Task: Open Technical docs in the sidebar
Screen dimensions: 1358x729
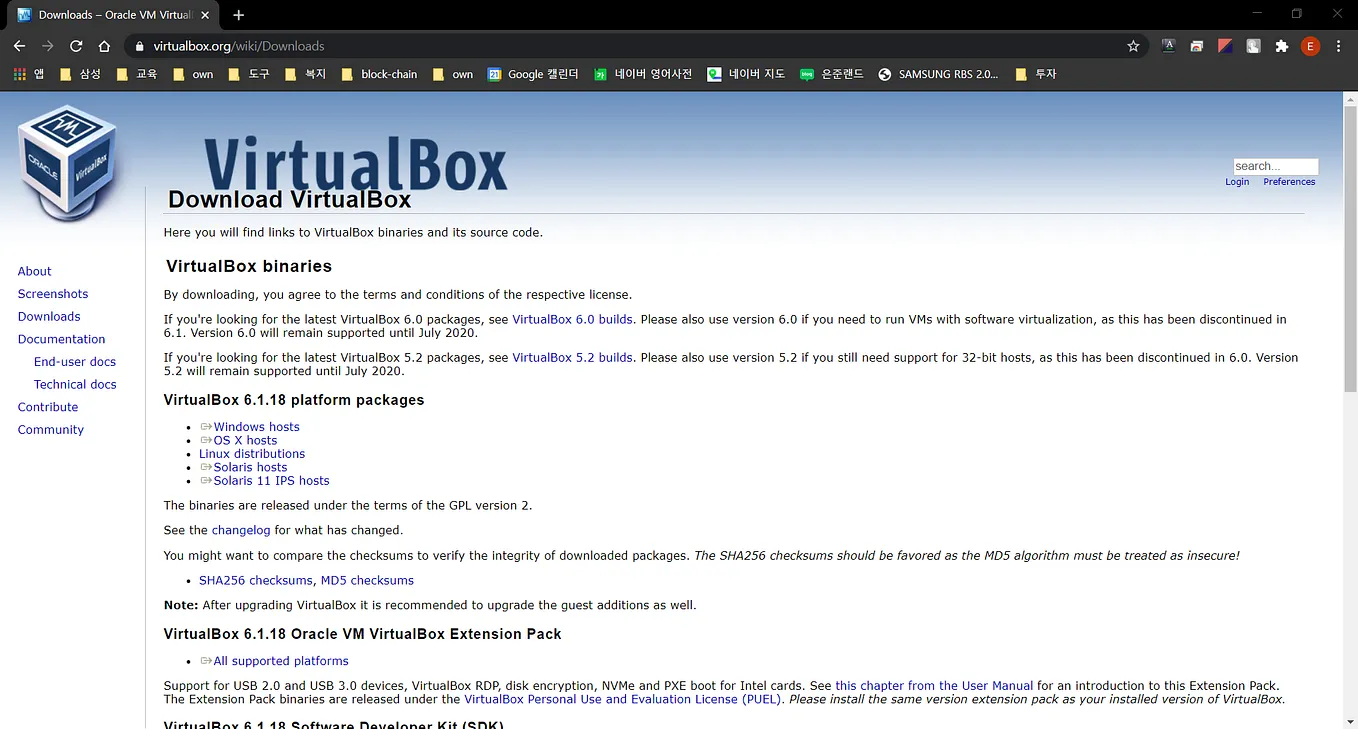Action: 75,384
